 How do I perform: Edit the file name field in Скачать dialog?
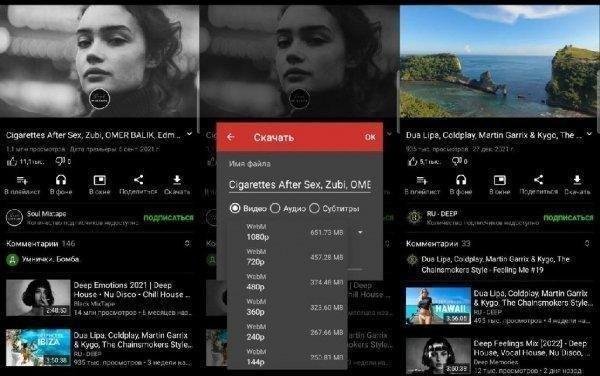pos(300,185)
